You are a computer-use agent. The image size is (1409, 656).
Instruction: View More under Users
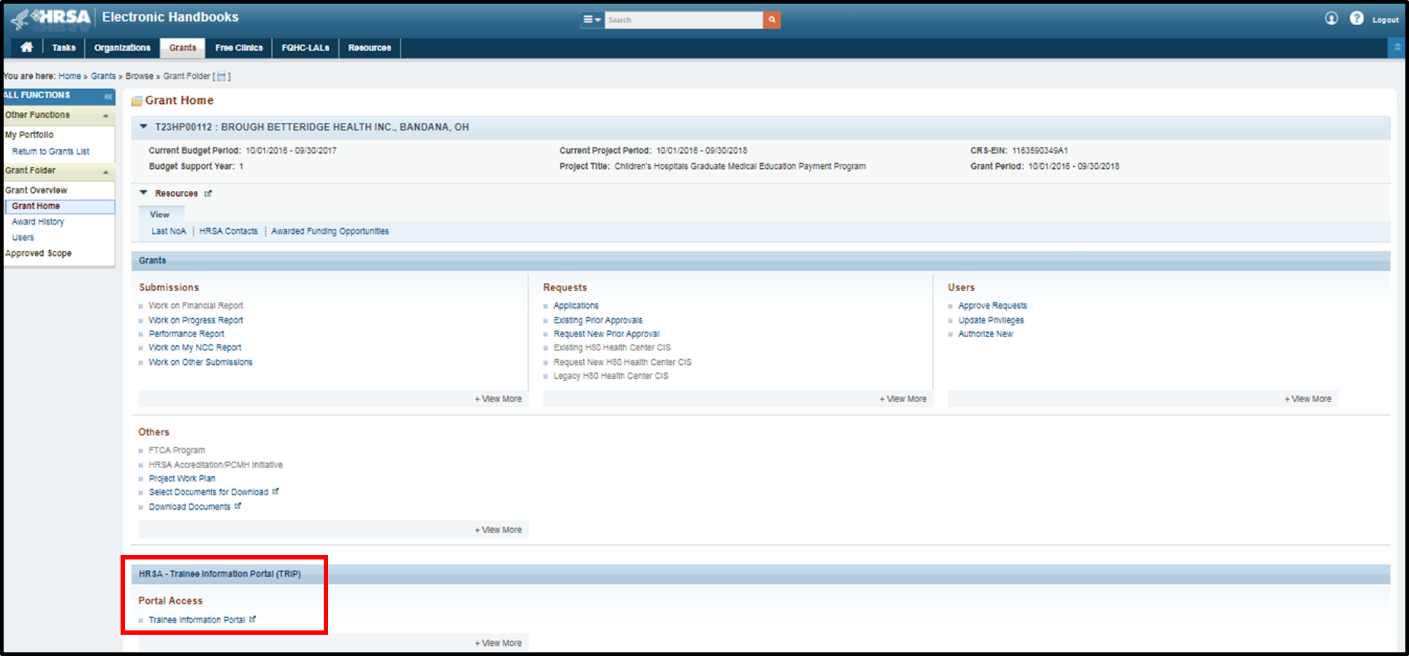point(1308,399)
